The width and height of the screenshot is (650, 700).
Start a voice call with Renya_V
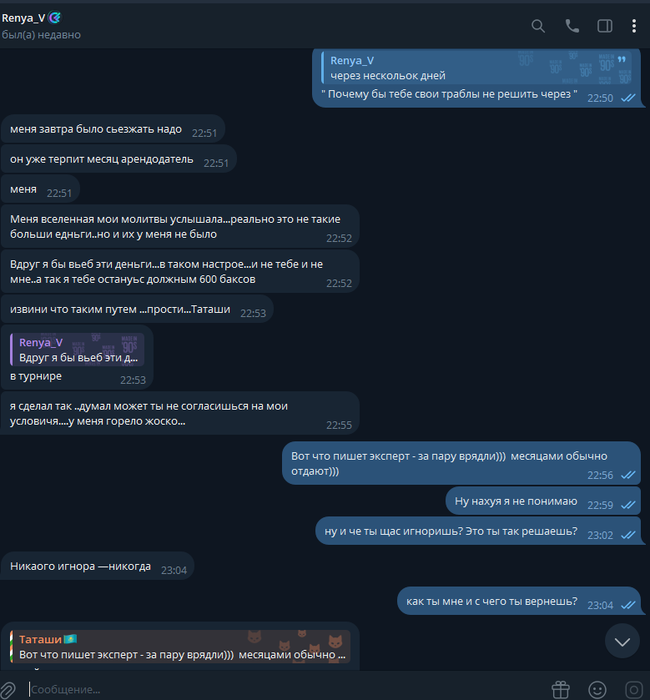click(x=572, y=26)
